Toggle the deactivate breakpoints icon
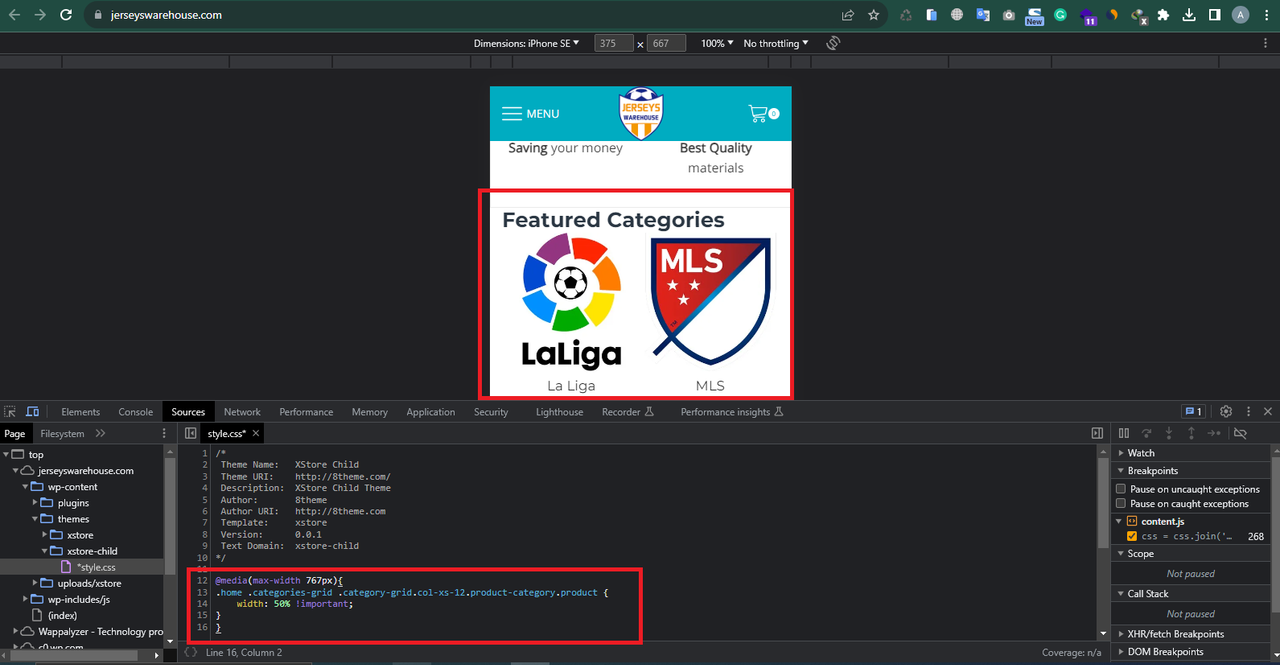This screenshot has width=1280, height=665. pyautogui.click(x=1240, y=433)
